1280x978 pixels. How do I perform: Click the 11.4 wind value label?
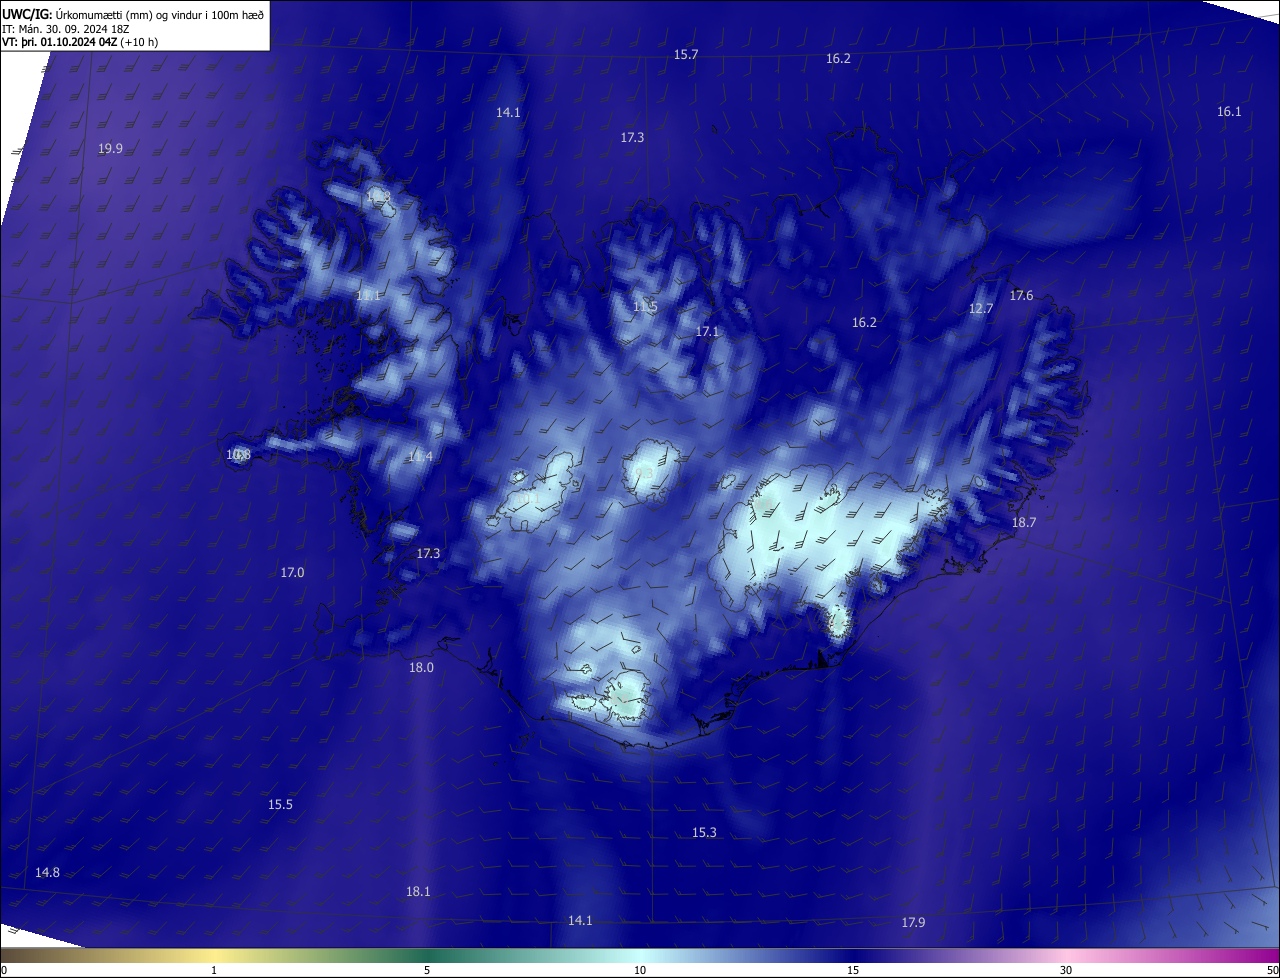tap(420, 457)
